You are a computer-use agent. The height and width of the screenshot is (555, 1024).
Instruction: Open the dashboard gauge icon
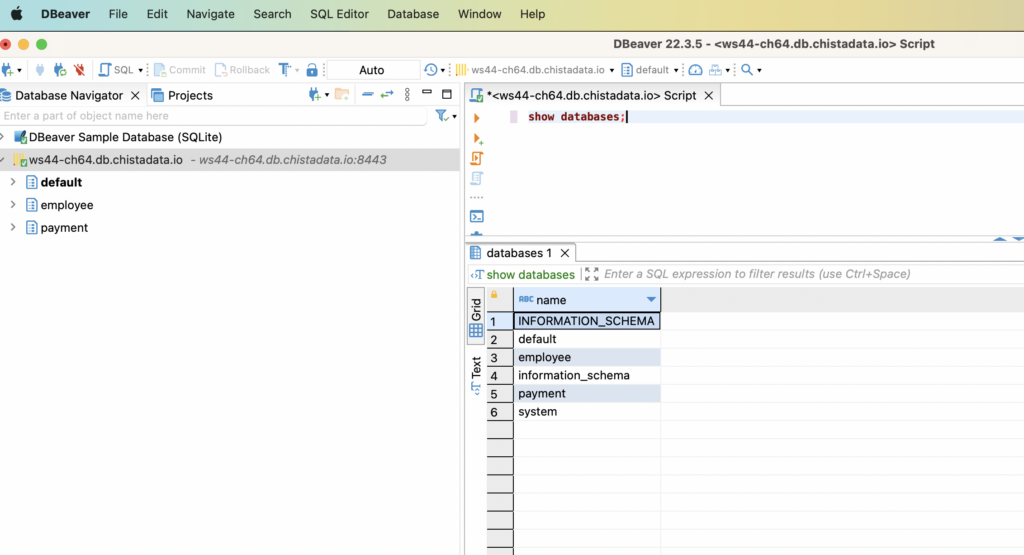[x=696, y=70]
